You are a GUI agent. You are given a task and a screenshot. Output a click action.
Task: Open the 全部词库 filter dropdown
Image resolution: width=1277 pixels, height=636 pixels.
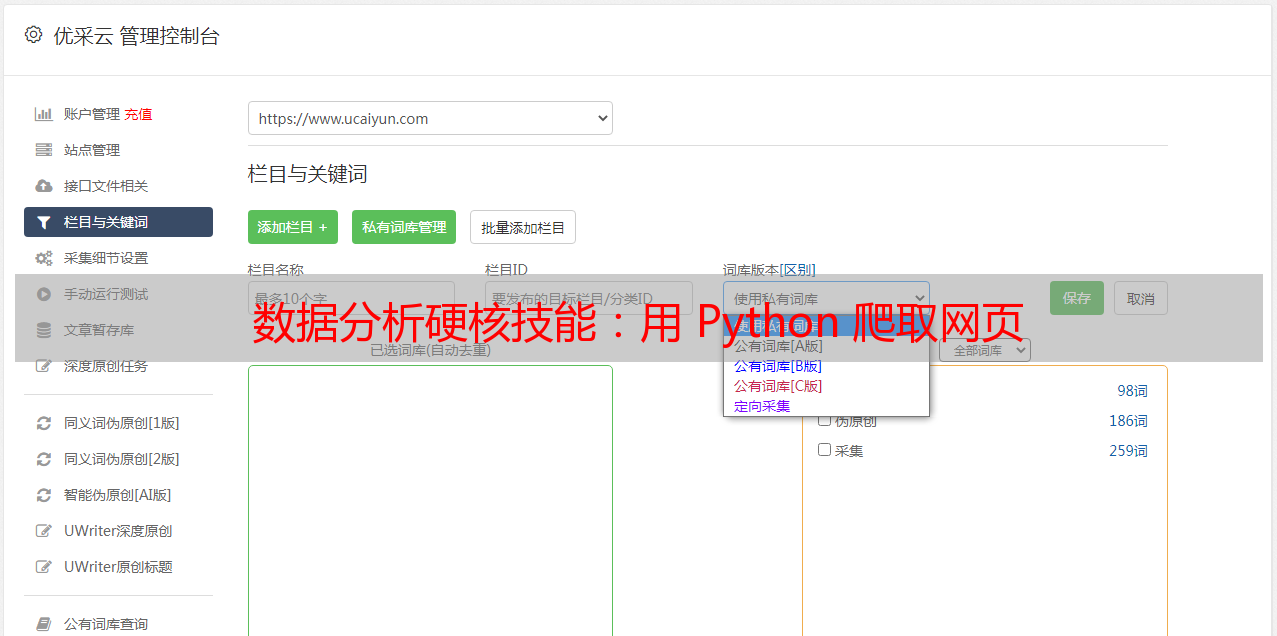pyautogui.click(x=985, y=350)
